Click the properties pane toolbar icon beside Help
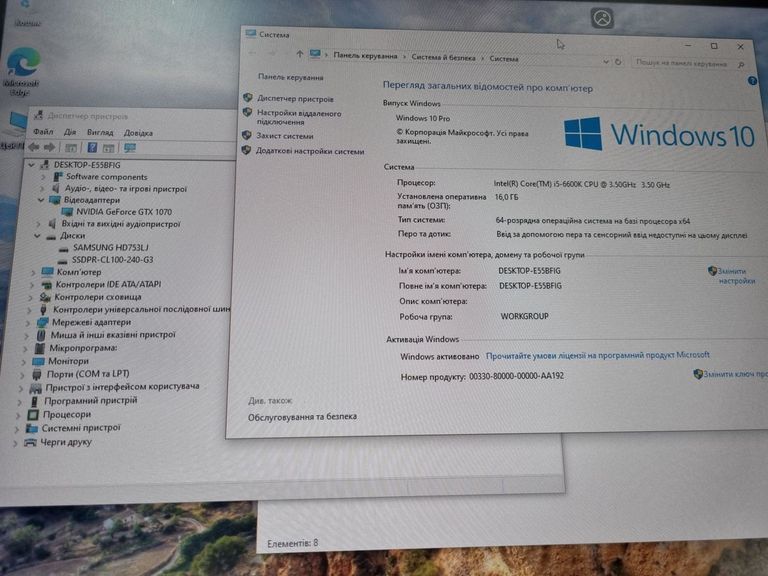Viewport: 768px width, 576px height. (x=108, y=147)
